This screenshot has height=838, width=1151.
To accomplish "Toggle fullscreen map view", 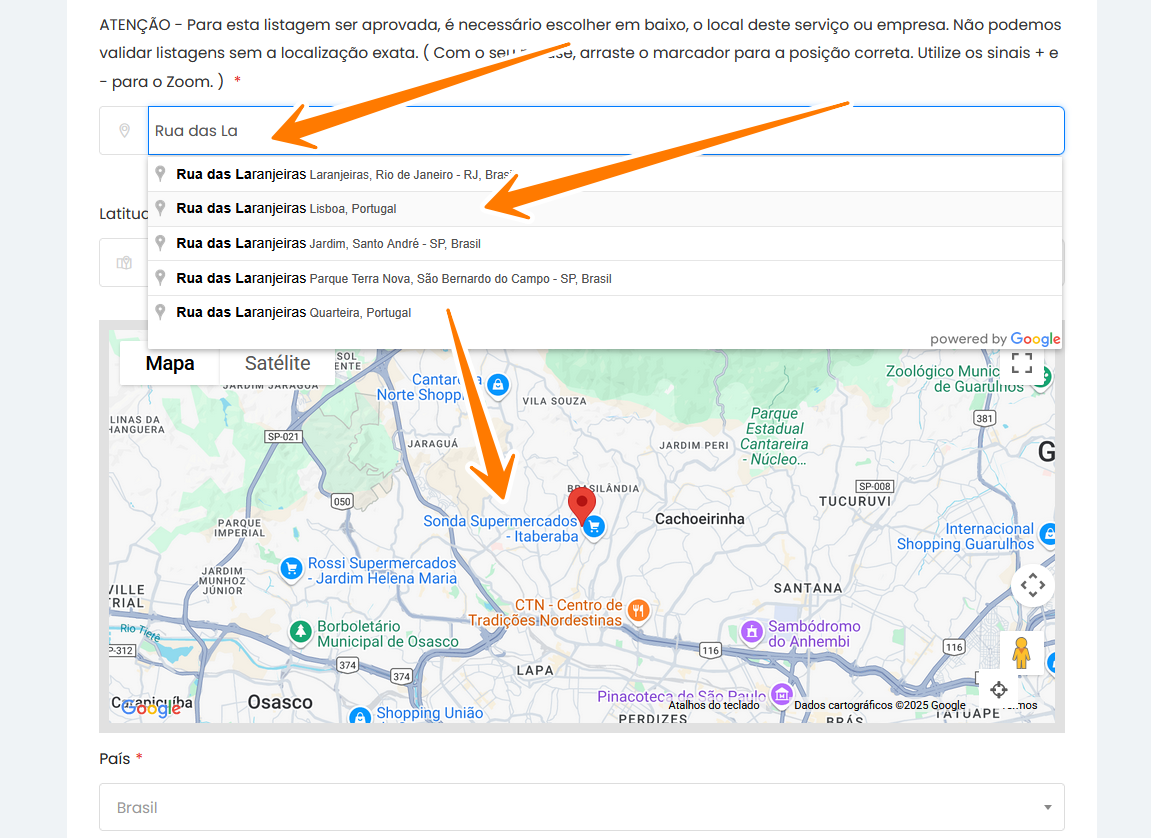I will (1022, 362).
